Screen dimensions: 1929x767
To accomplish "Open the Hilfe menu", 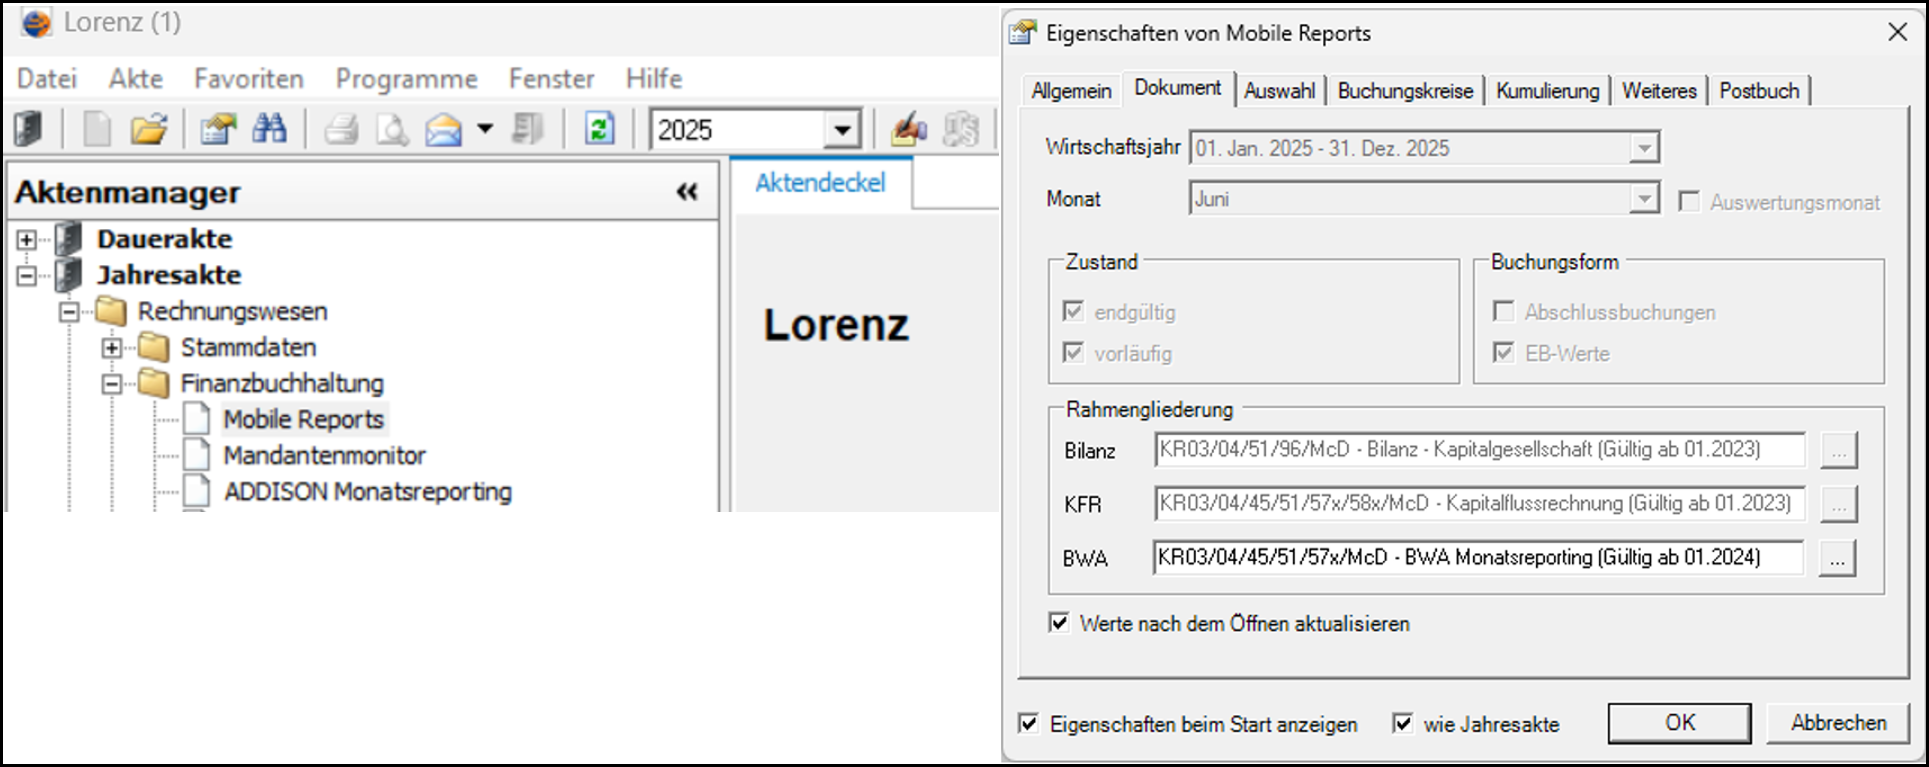I will [654, 78].
